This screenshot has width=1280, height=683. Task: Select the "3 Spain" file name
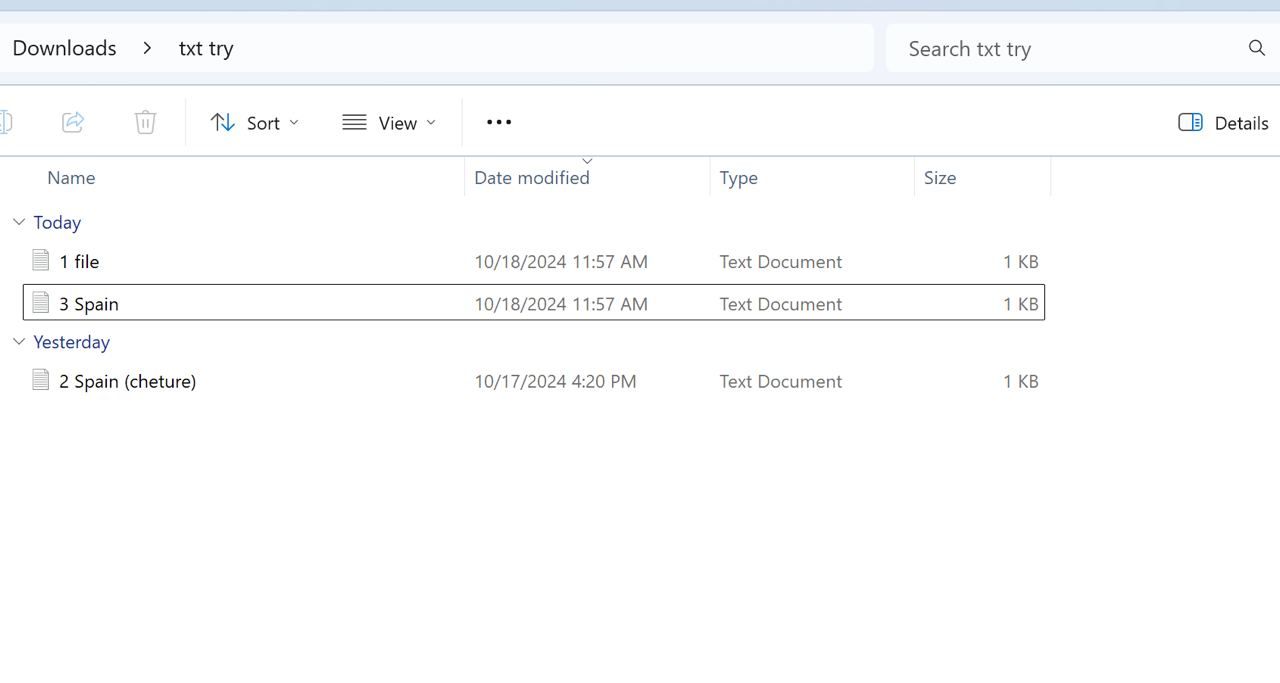89,304
